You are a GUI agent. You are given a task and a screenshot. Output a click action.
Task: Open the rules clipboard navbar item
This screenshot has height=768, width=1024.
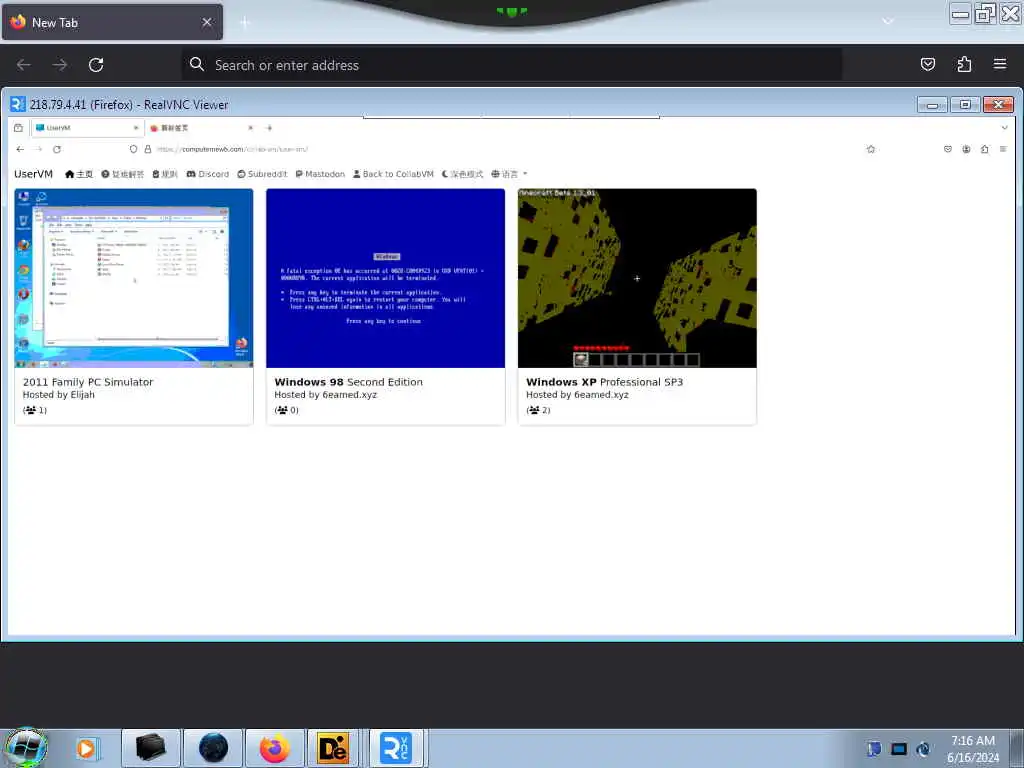pos(165,174)
